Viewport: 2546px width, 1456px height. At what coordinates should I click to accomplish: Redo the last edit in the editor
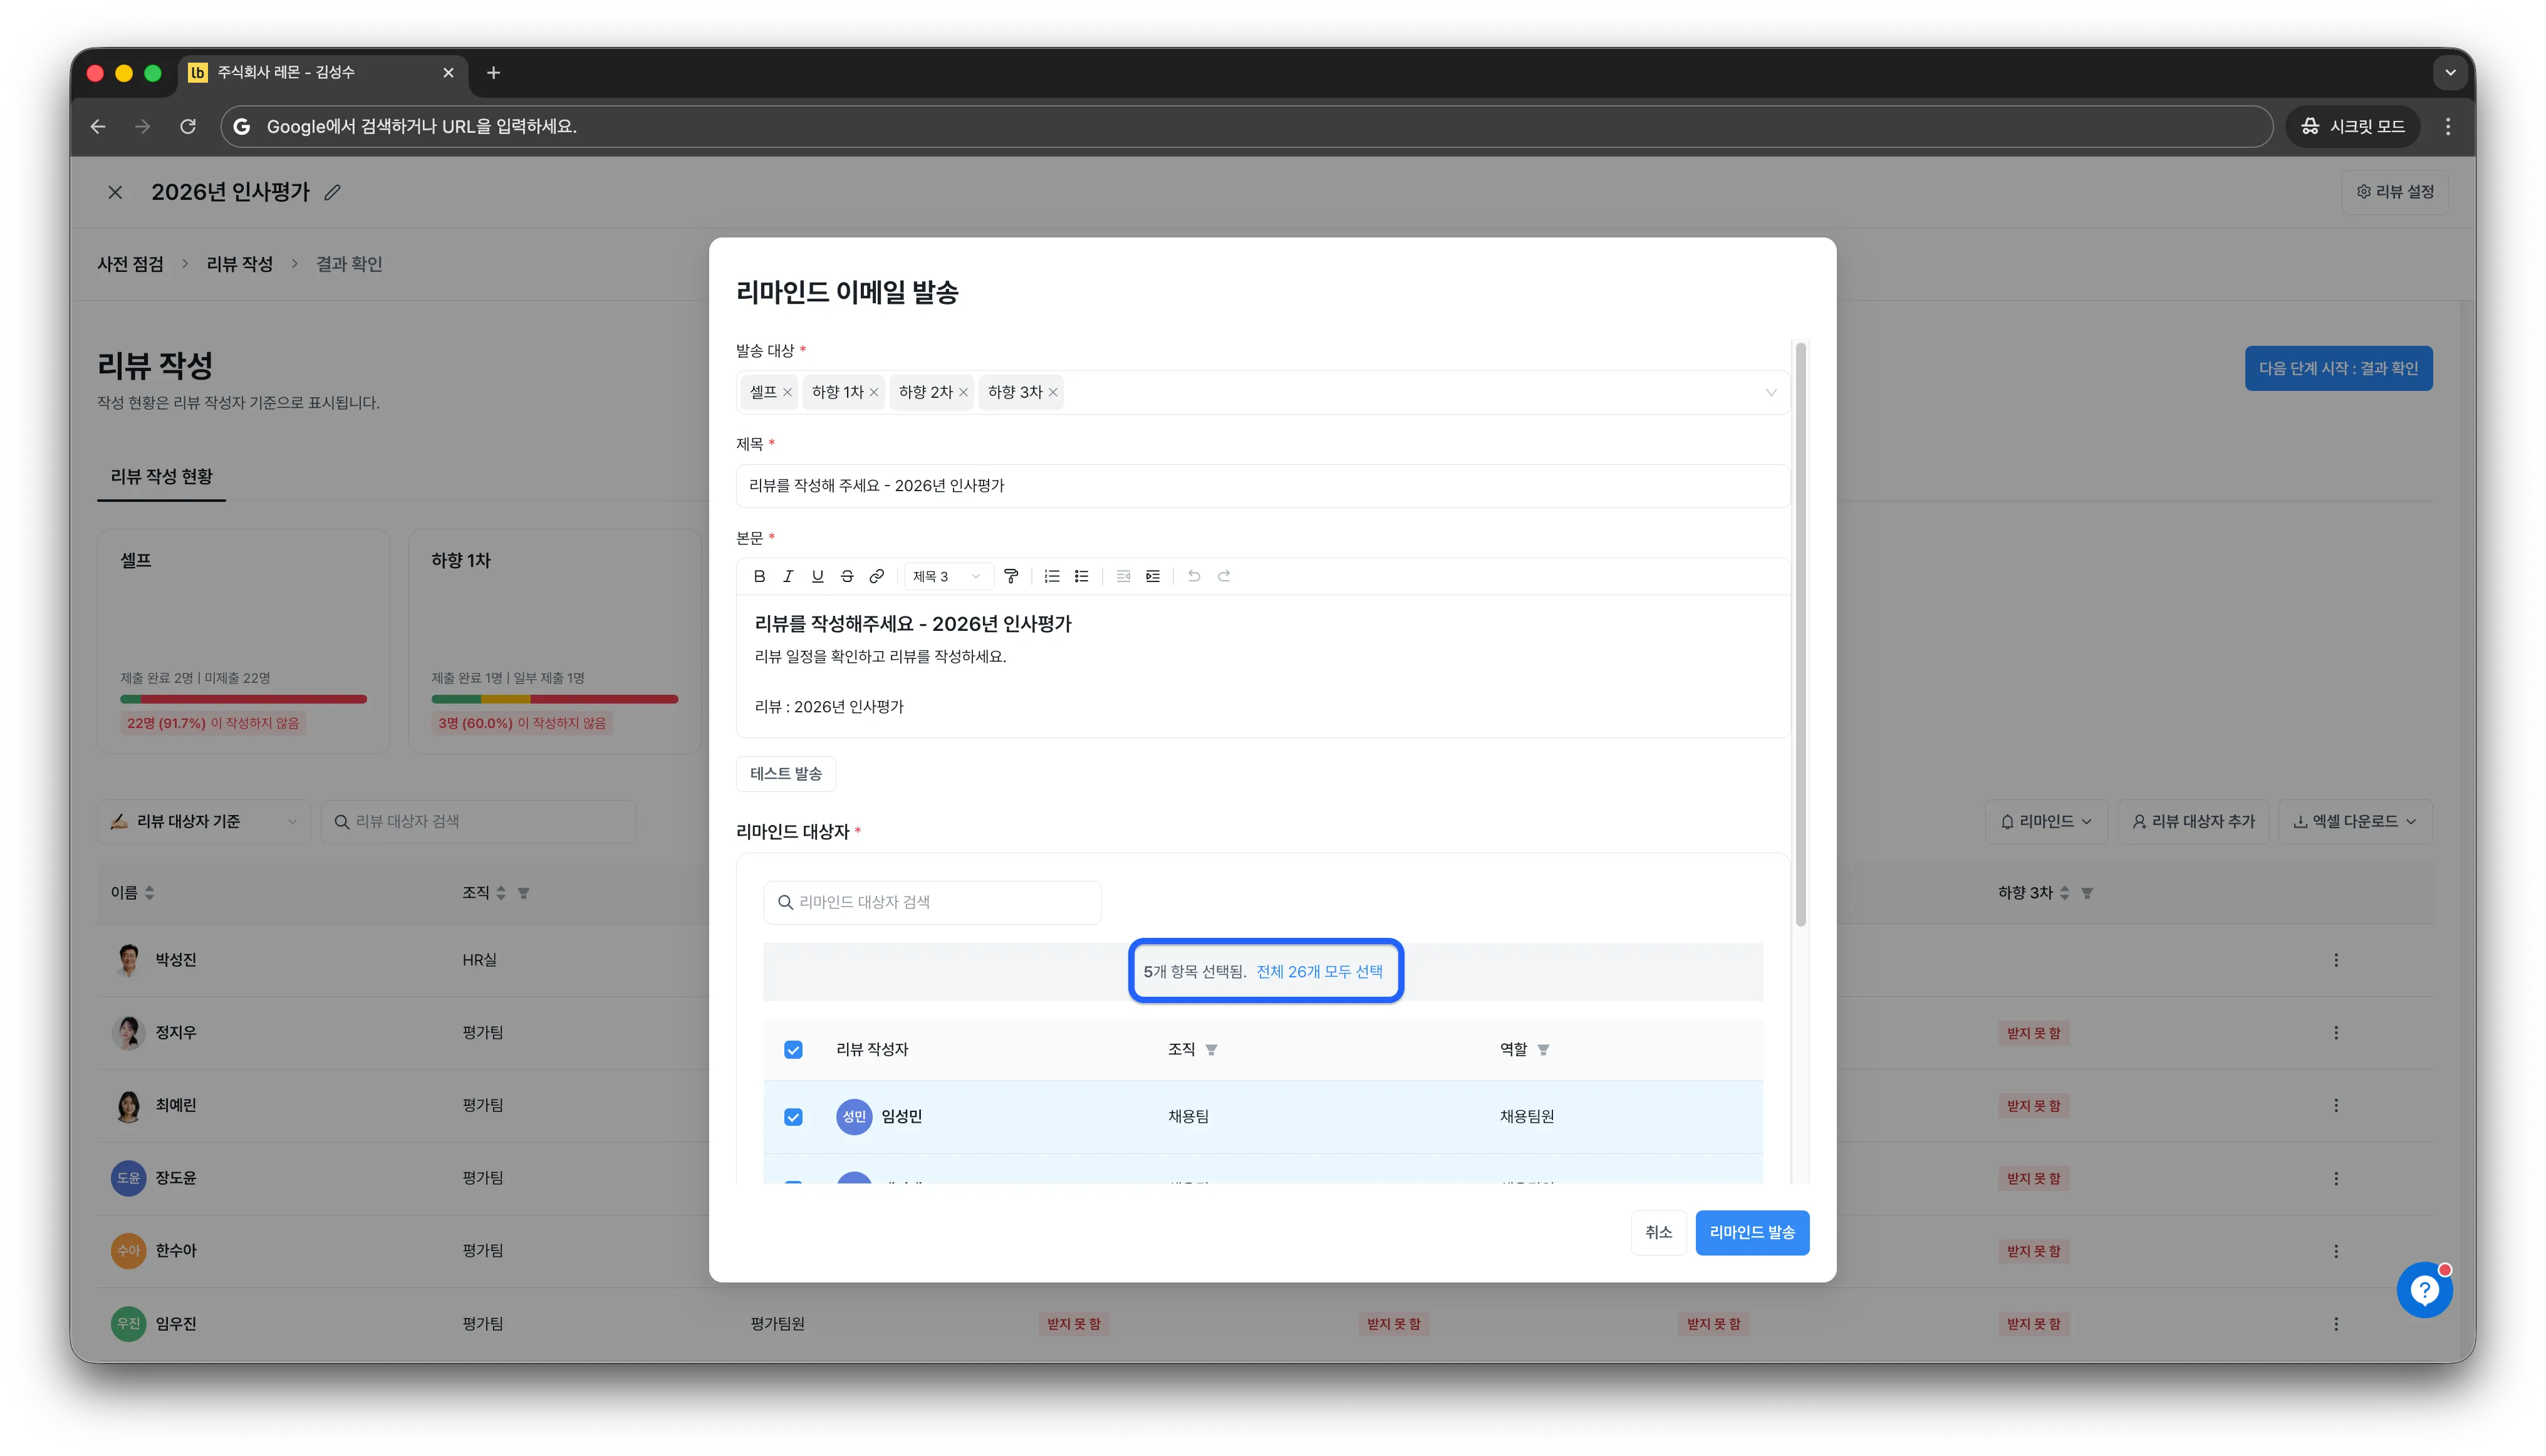point(1224,576)
